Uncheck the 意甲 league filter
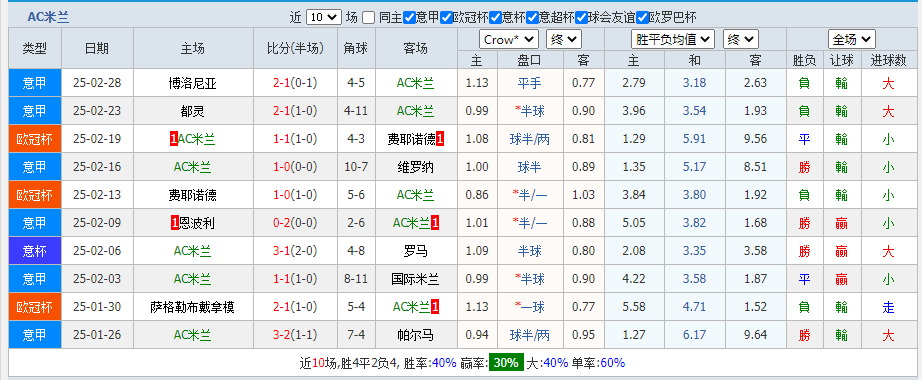This screenshot has height=380, width=922. (410, 18)
